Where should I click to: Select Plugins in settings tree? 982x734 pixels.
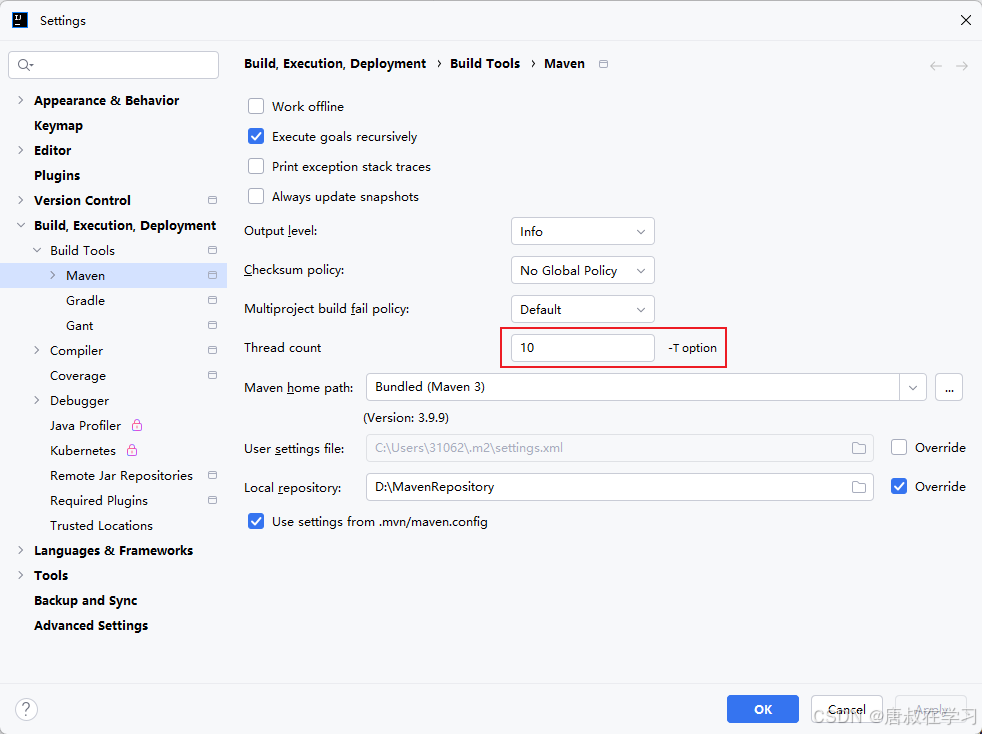point(57,175)
